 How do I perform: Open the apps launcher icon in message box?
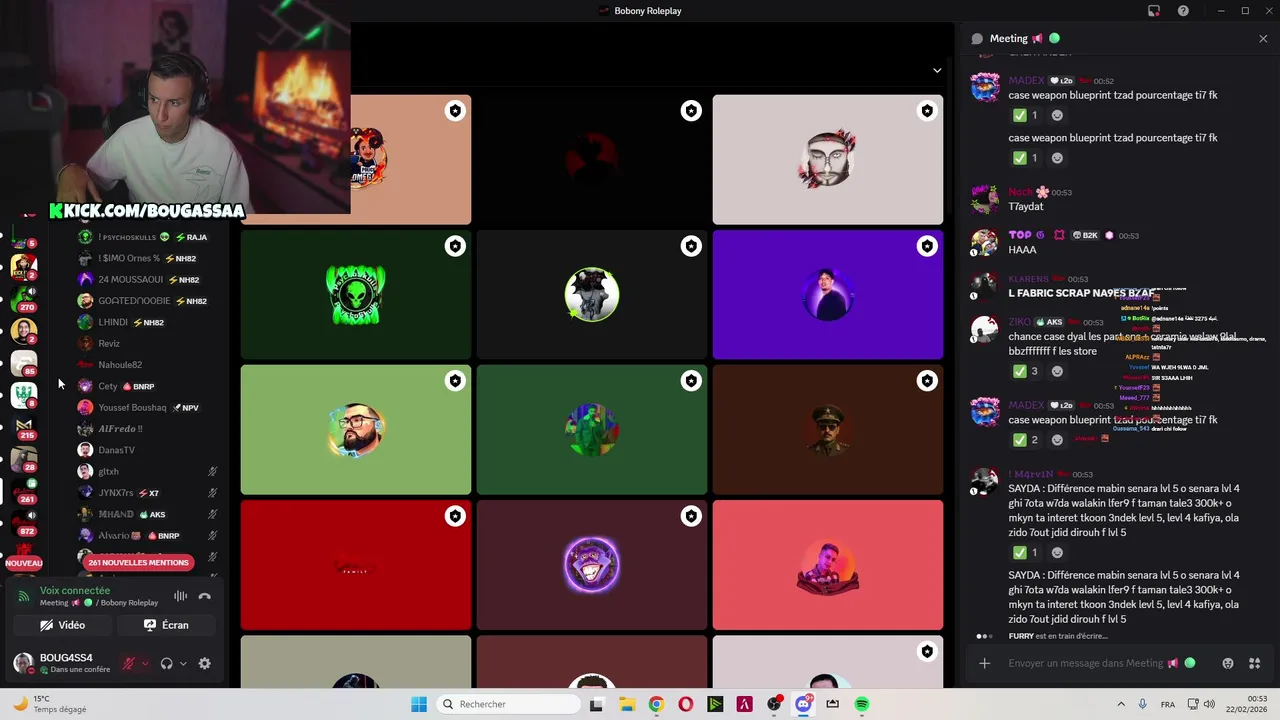[1255, 663]
